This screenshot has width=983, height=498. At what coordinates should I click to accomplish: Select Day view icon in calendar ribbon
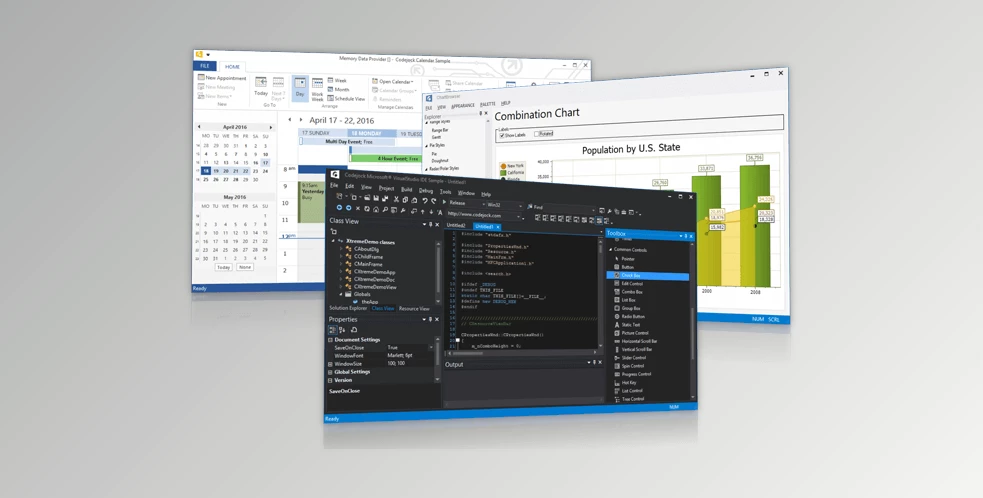tap(300, 83)
